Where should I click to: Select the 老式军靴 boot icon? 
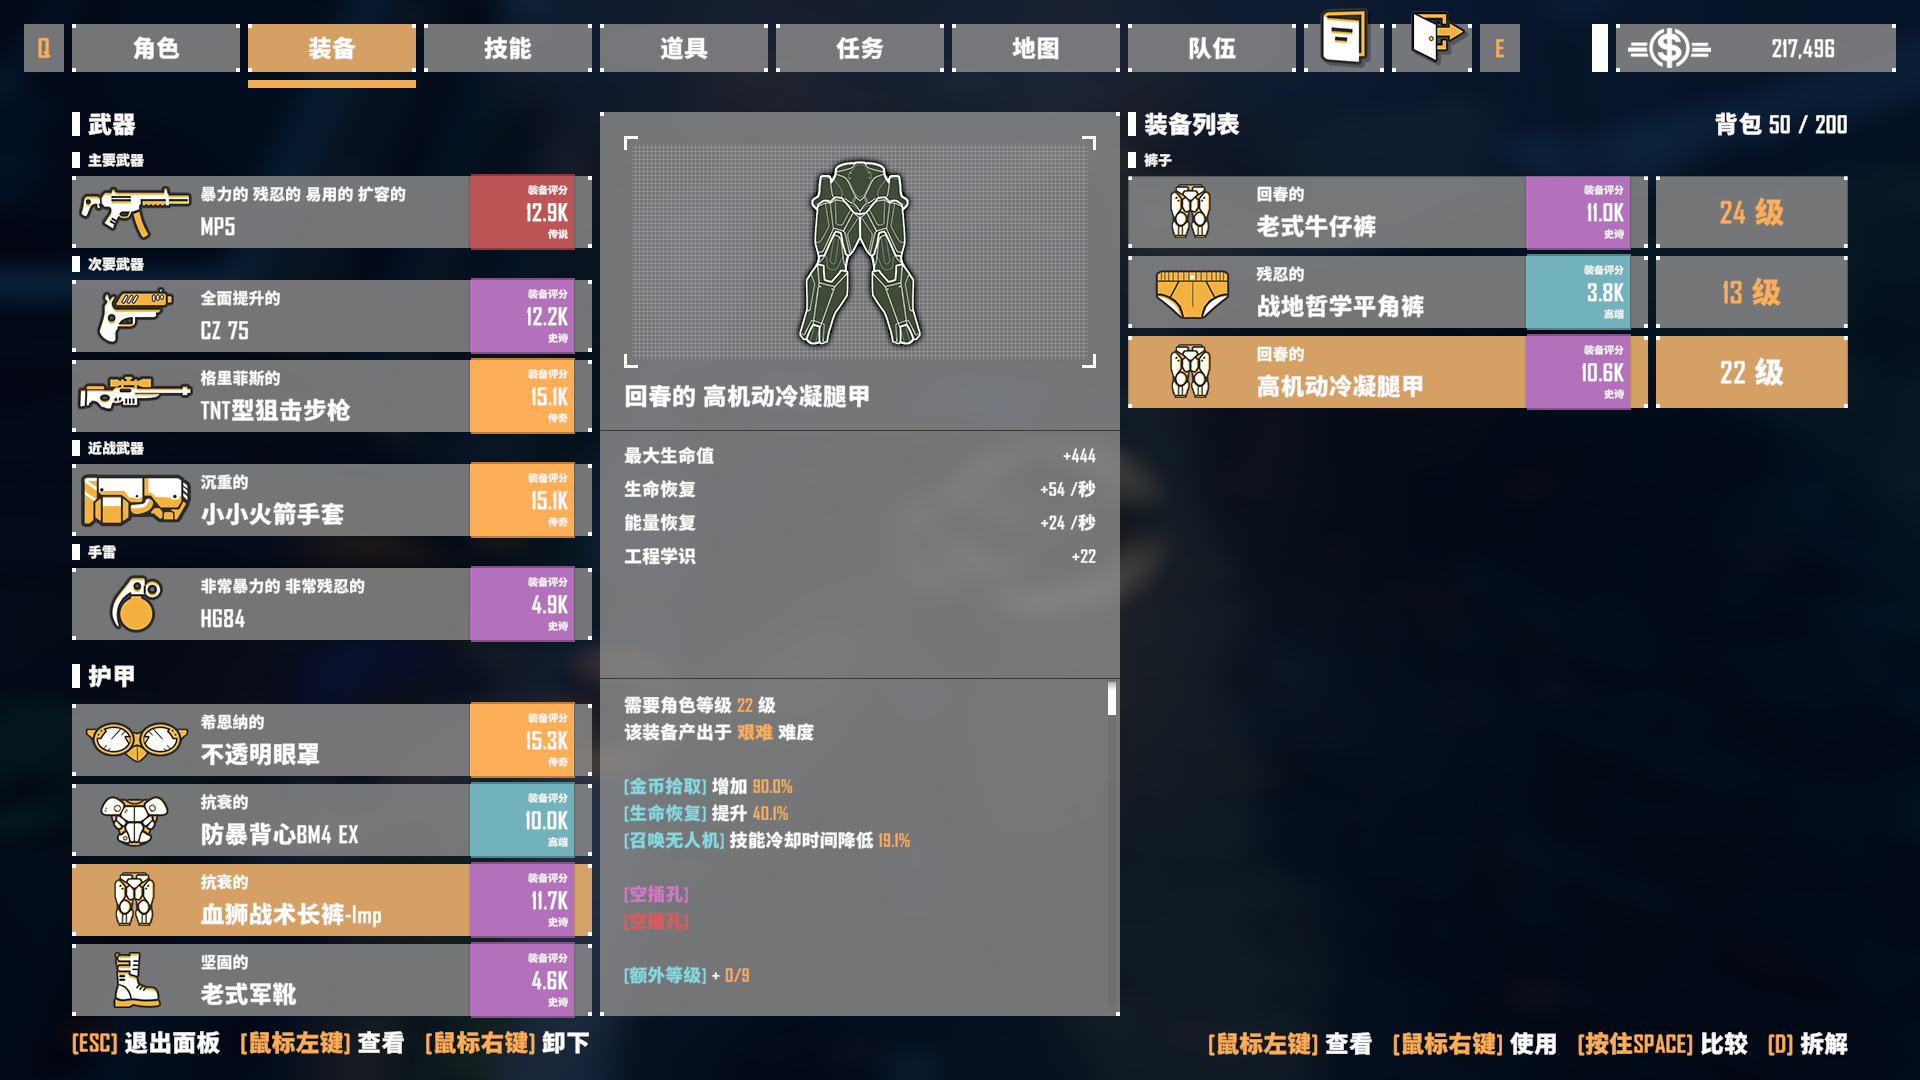pos(134,980)
